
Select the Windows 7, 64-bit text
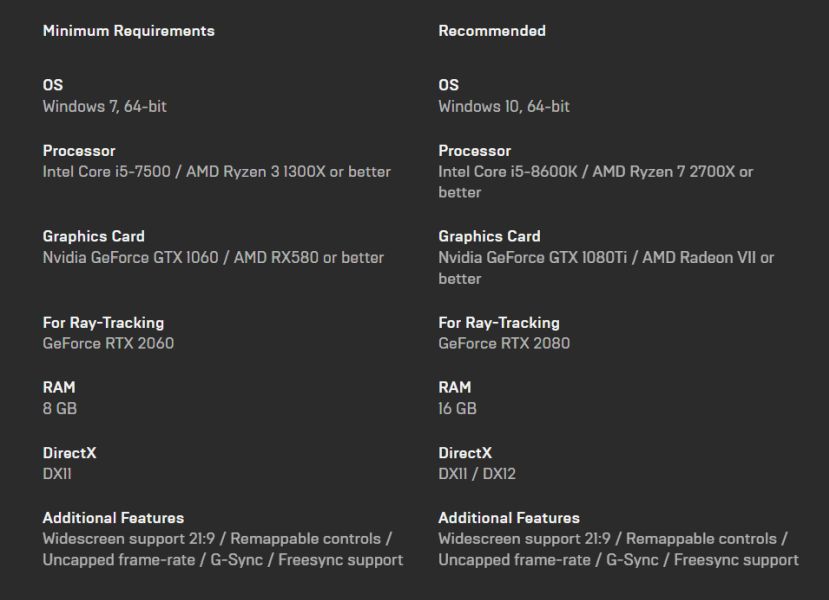tap(104, 106)
